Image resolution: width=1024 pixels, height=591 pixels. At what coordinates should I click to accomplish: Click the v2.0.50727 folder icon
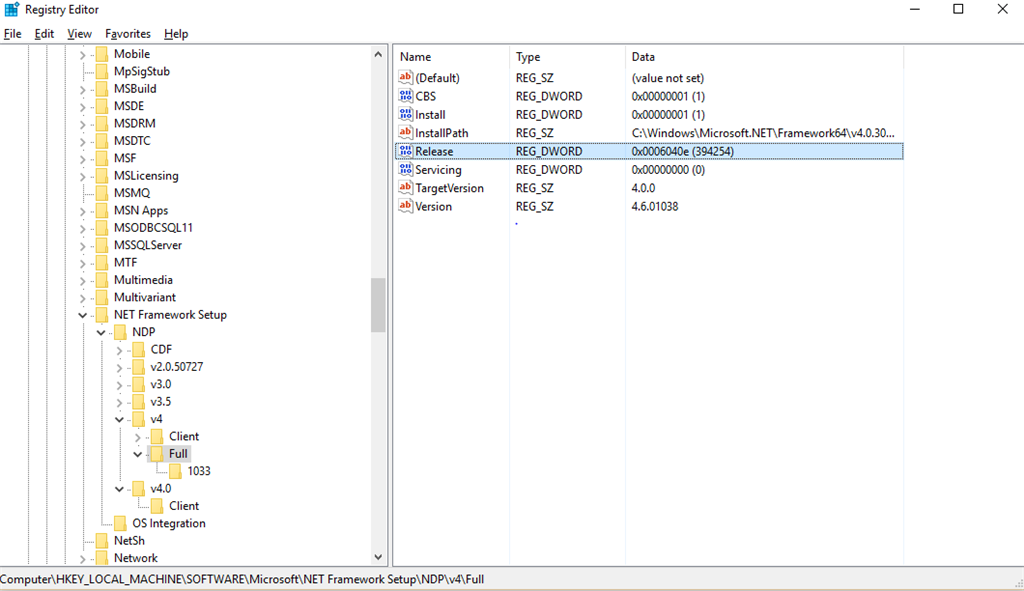pos(138,367)
